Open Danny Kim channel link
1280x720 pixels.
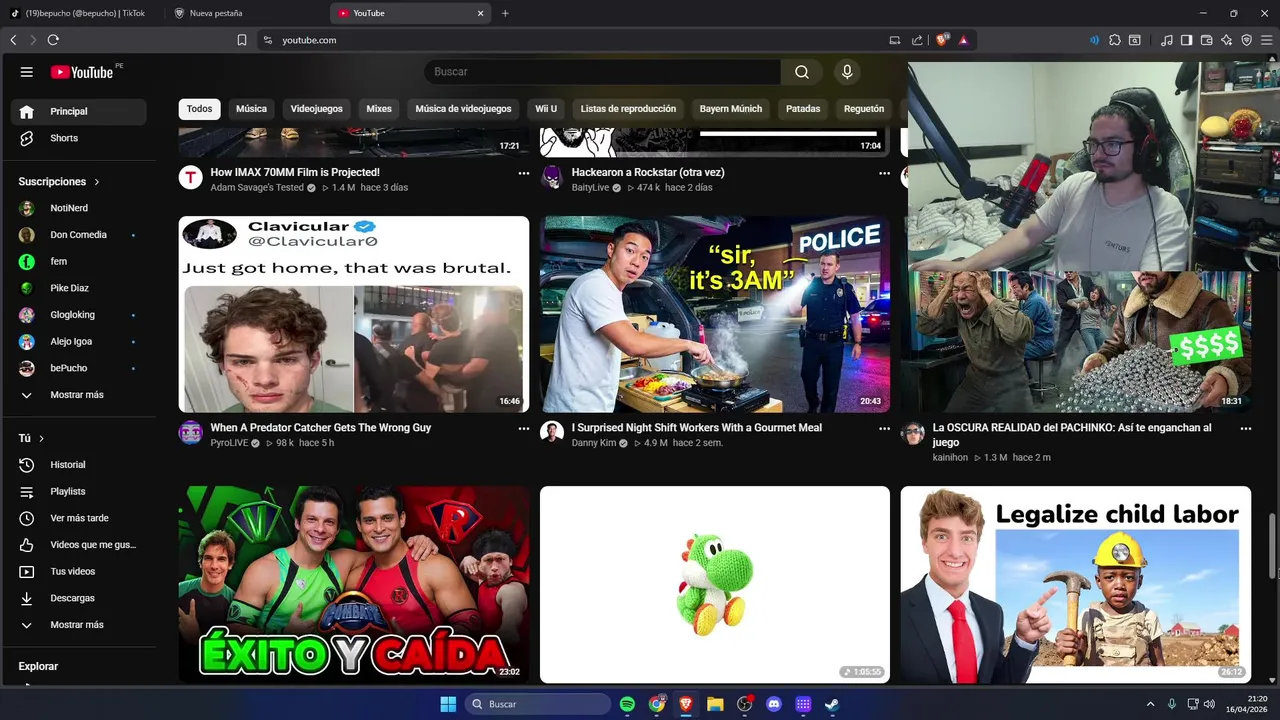tap(594, 443)
